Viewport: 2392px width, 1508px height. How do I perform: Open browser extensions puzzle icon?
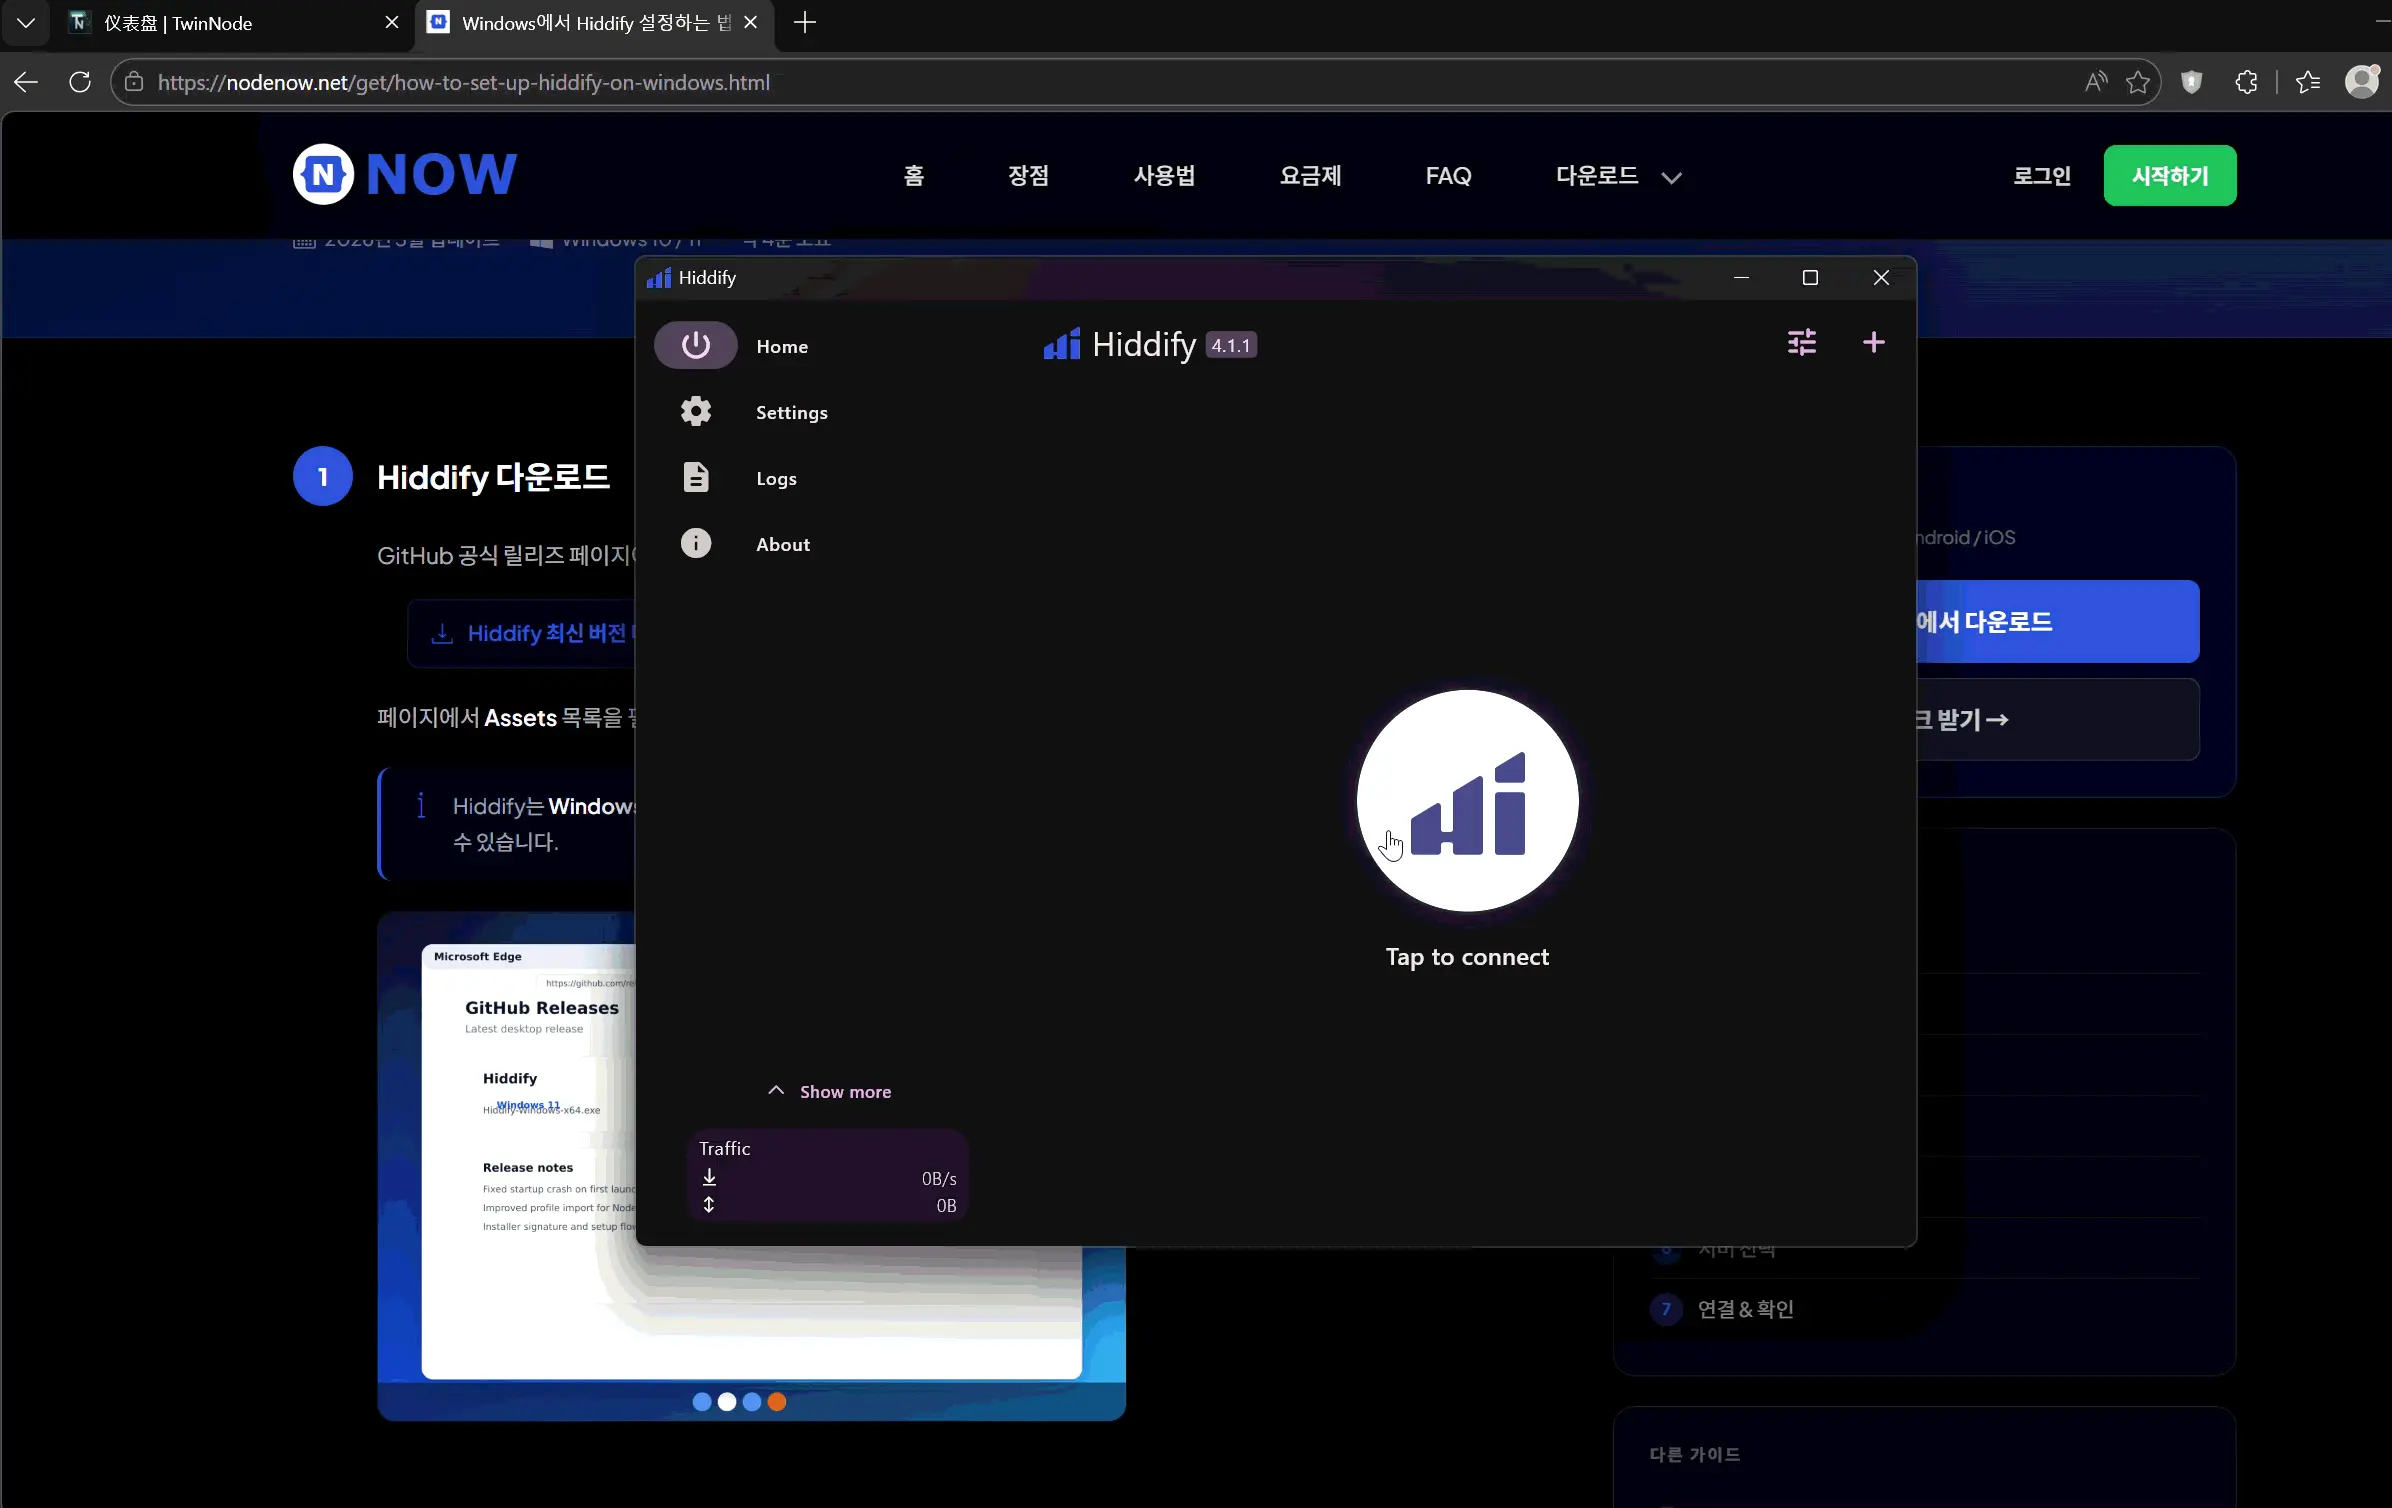(2246, 82)
